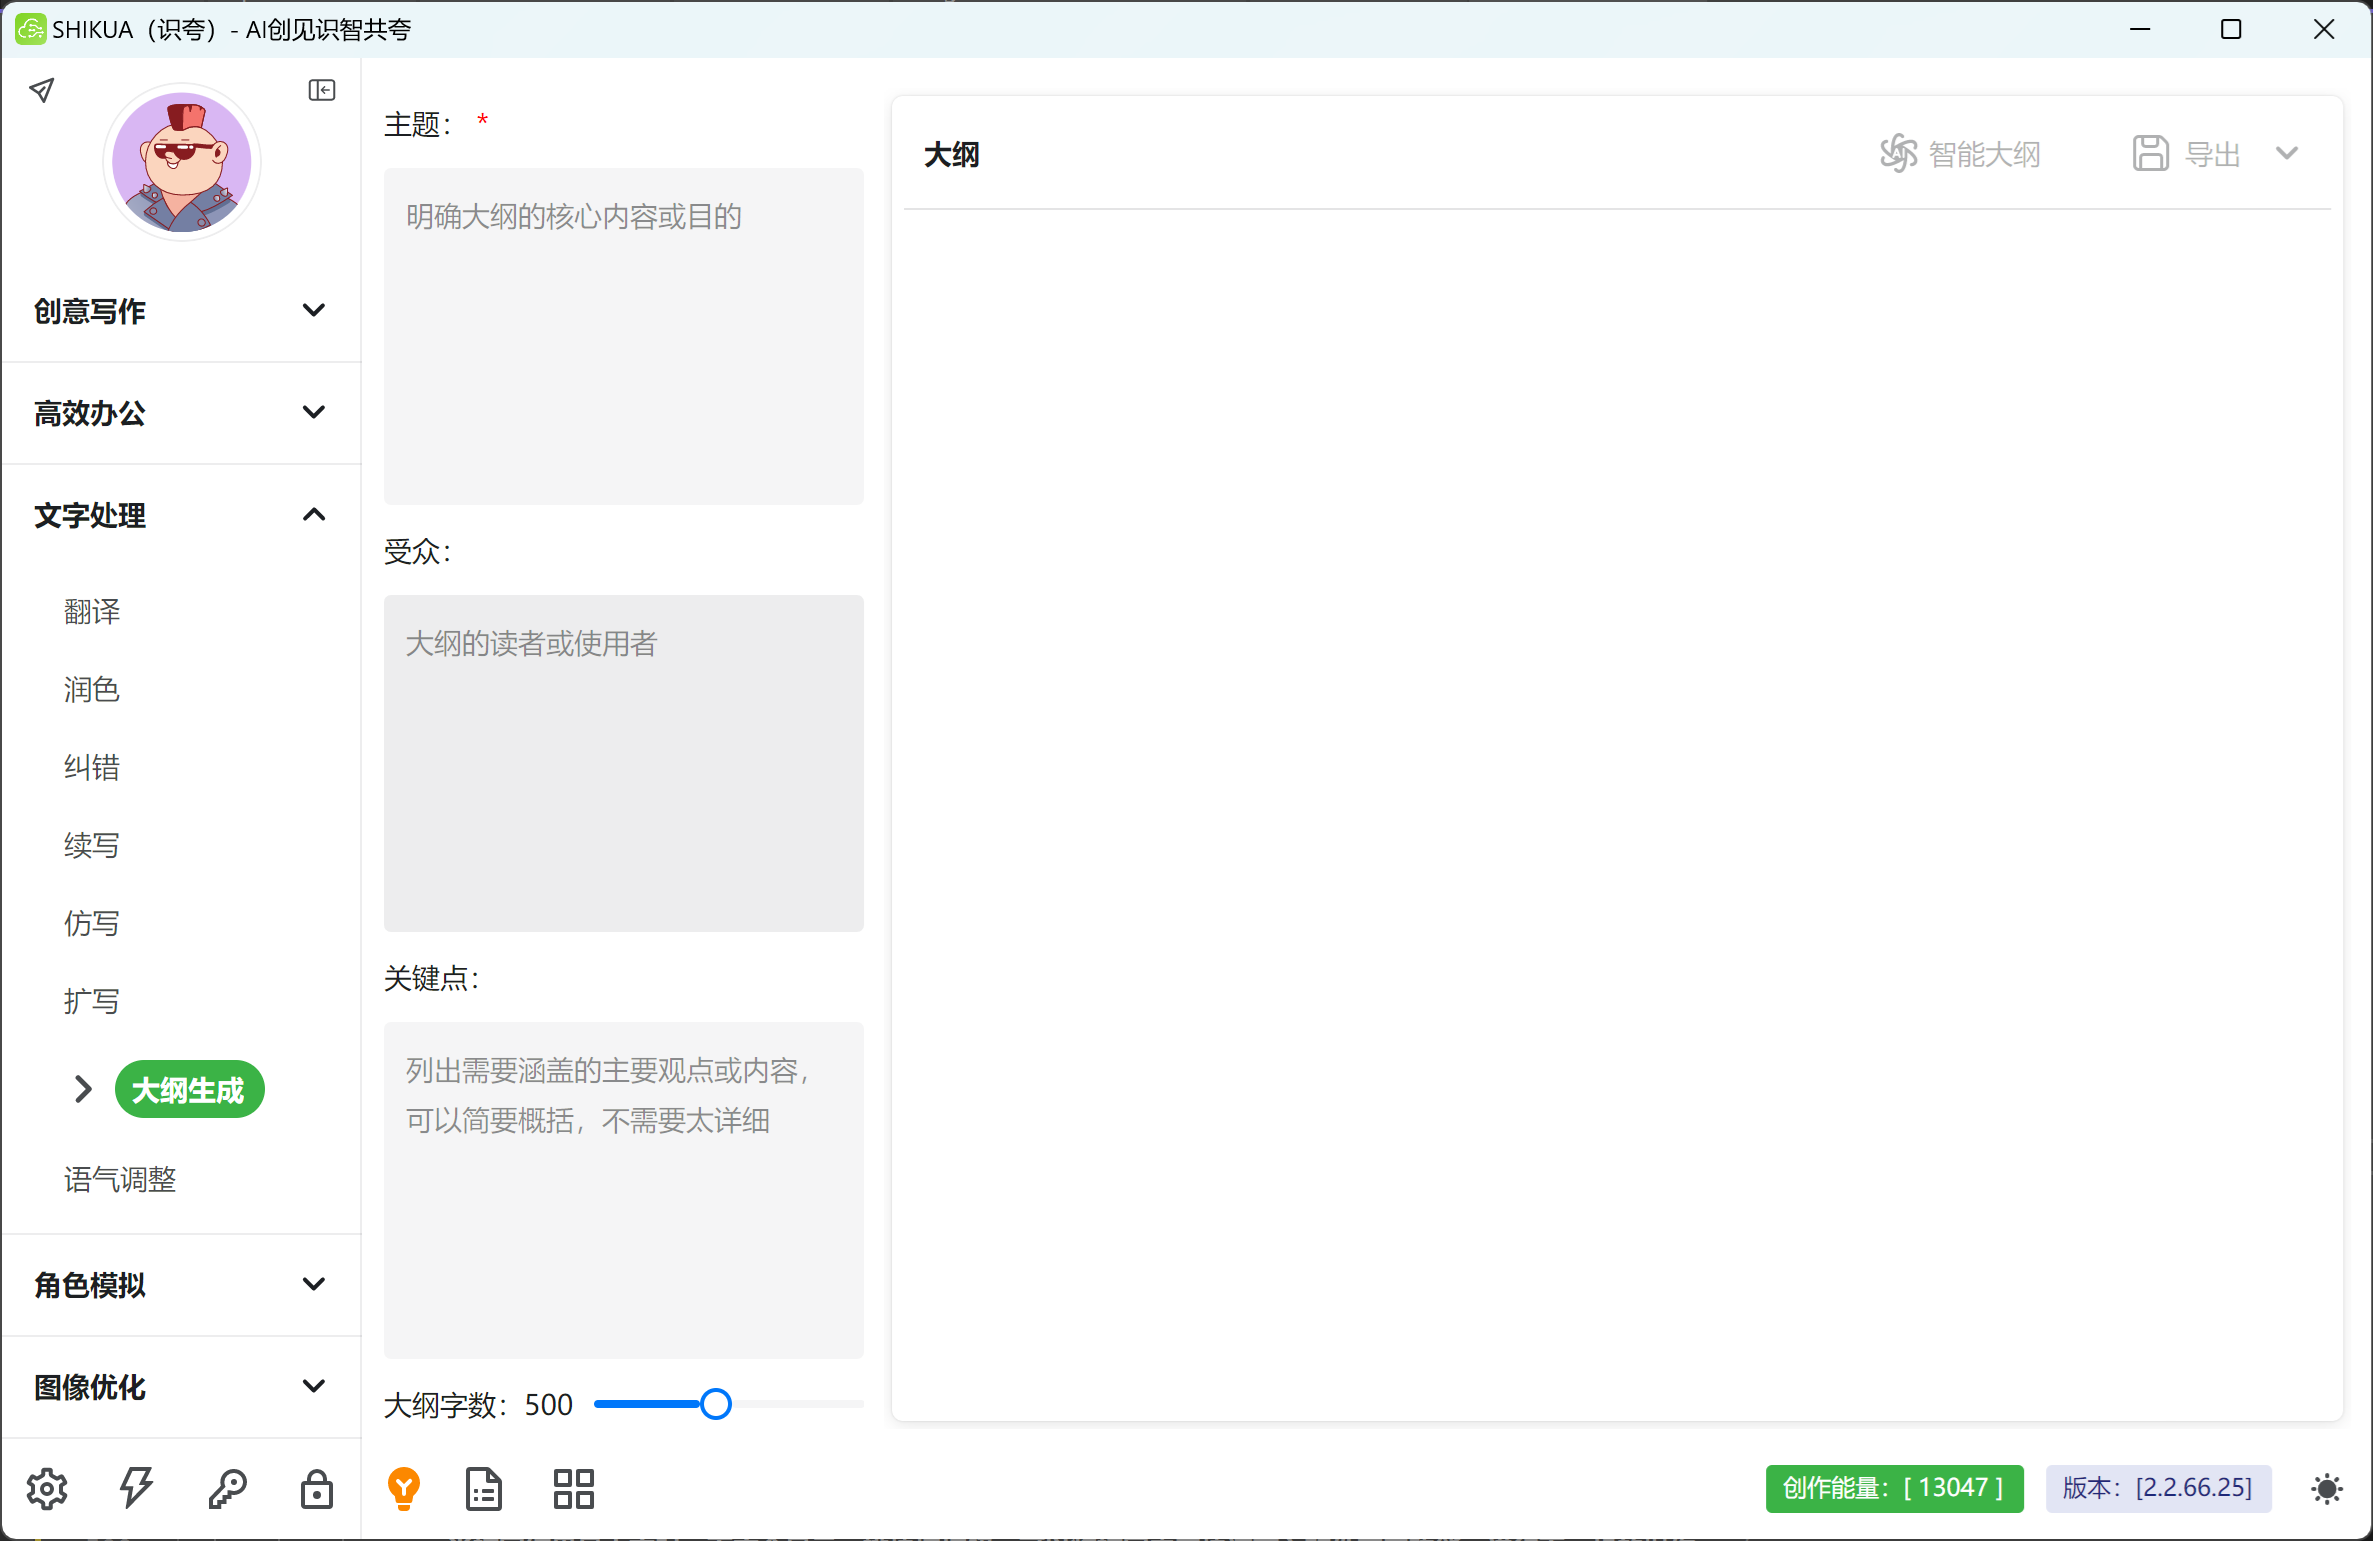Click the 导出 button text
The height and width of the screenshot is (1541, 2373).
tap(2212, 154)
